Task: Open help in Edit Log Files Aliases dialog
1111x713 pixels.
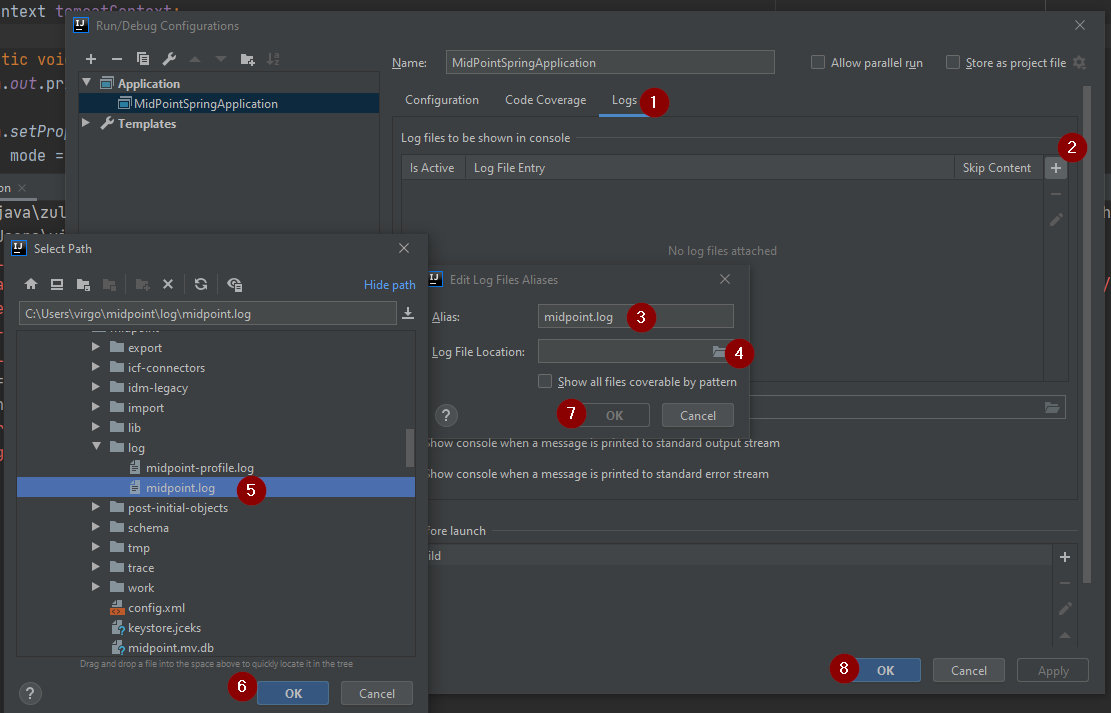Action: [446, 415]
